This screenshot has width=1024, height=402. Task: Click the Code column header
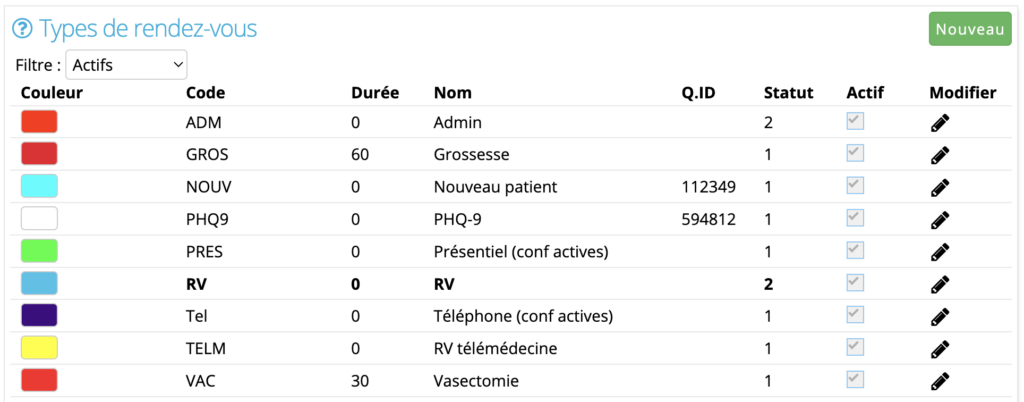point(206,93)
